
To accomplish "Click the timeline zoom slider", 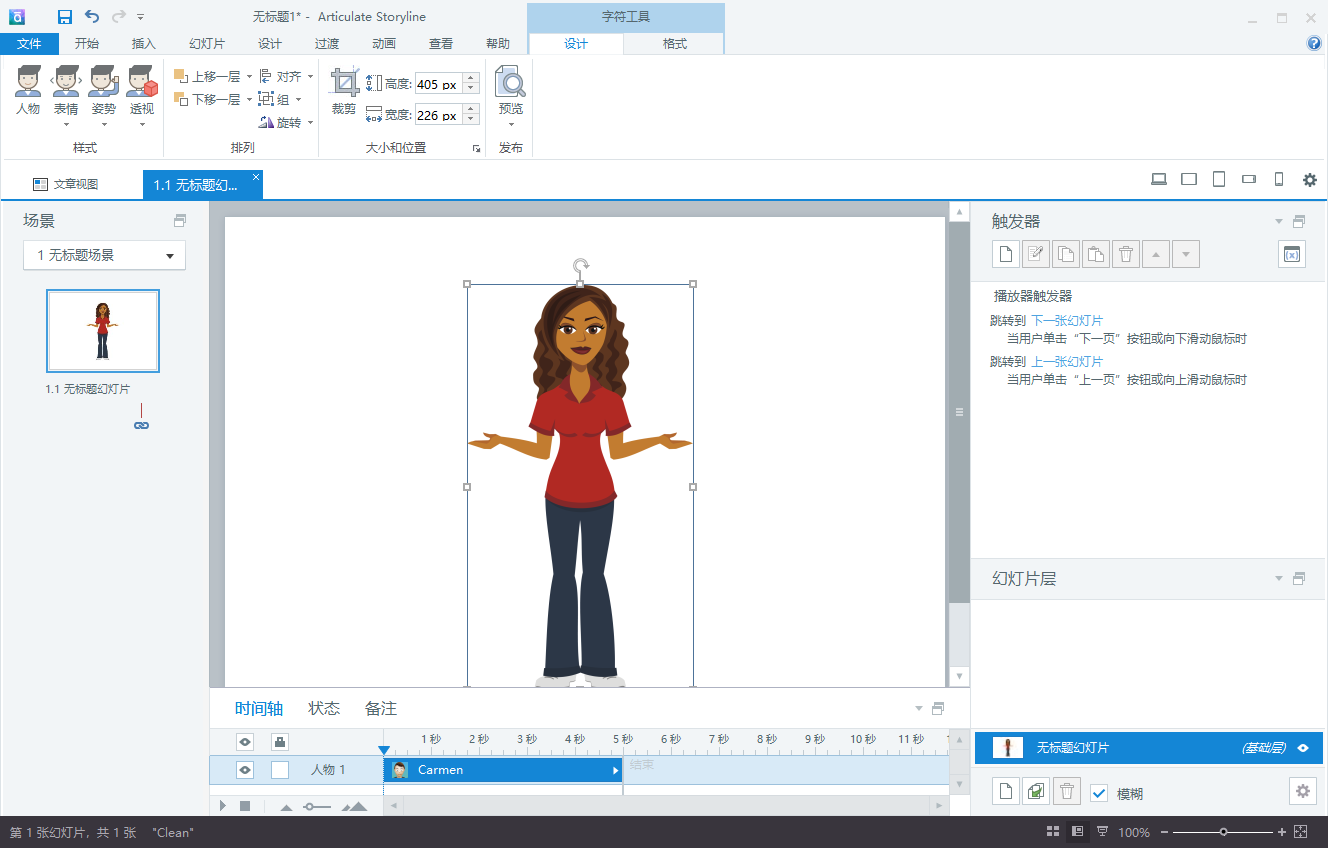I will click(317, 806).
